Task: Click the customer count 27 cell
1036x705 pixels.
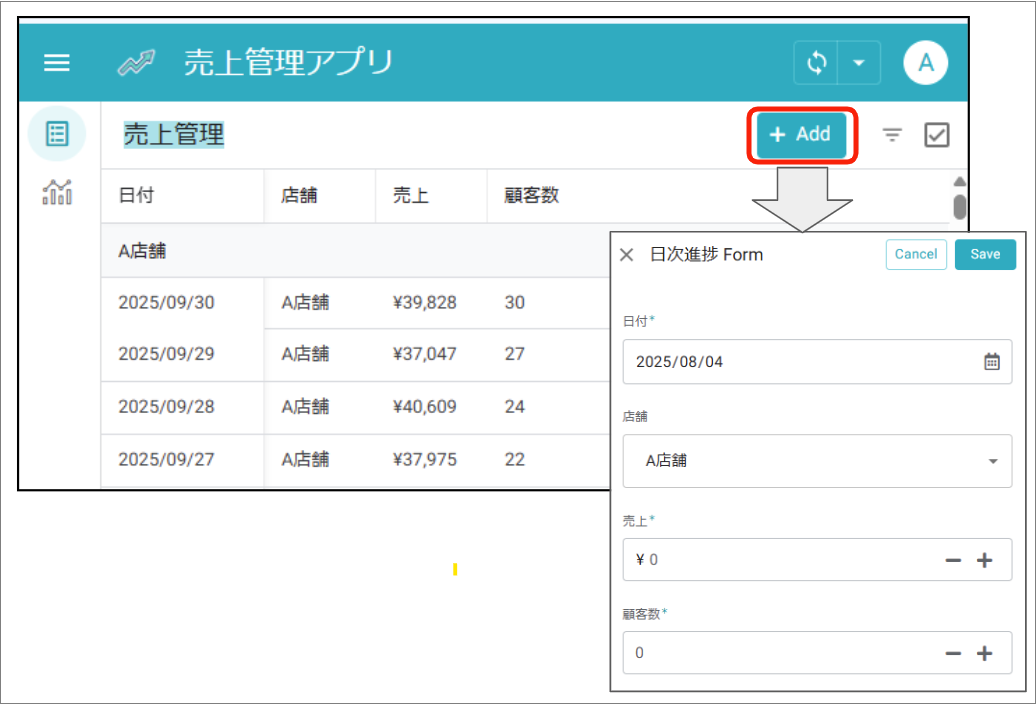Action: (x=515, y=354)
